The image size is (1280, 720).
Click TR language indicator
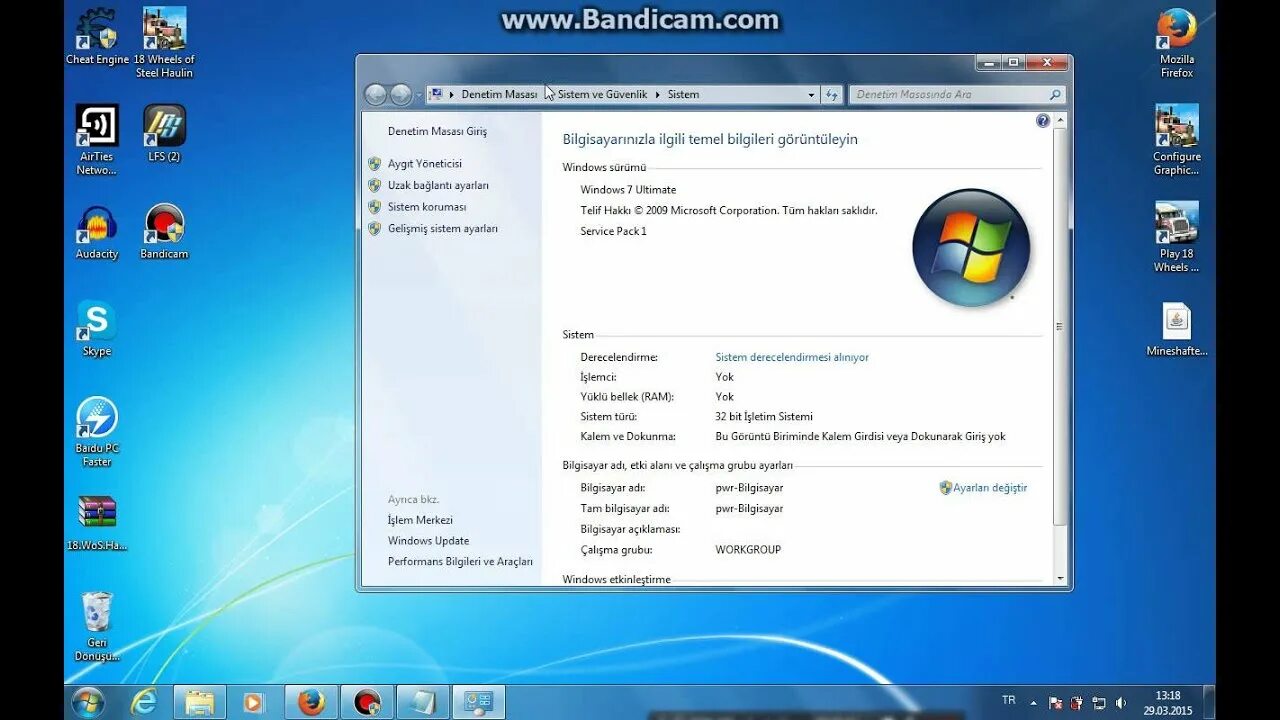click(x=1009, y=700)
